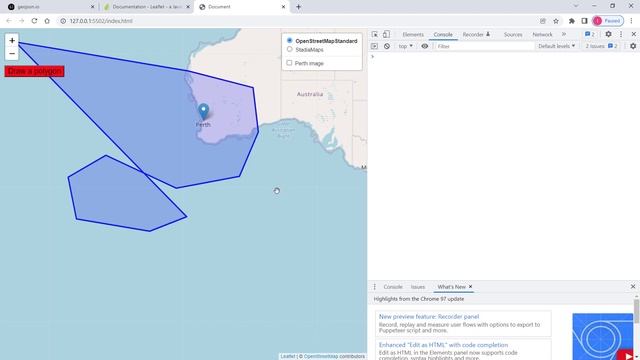Open a new browser tab
Image resolution: width=640 pixels, height=360 pixels.
(x=298, y=7)
